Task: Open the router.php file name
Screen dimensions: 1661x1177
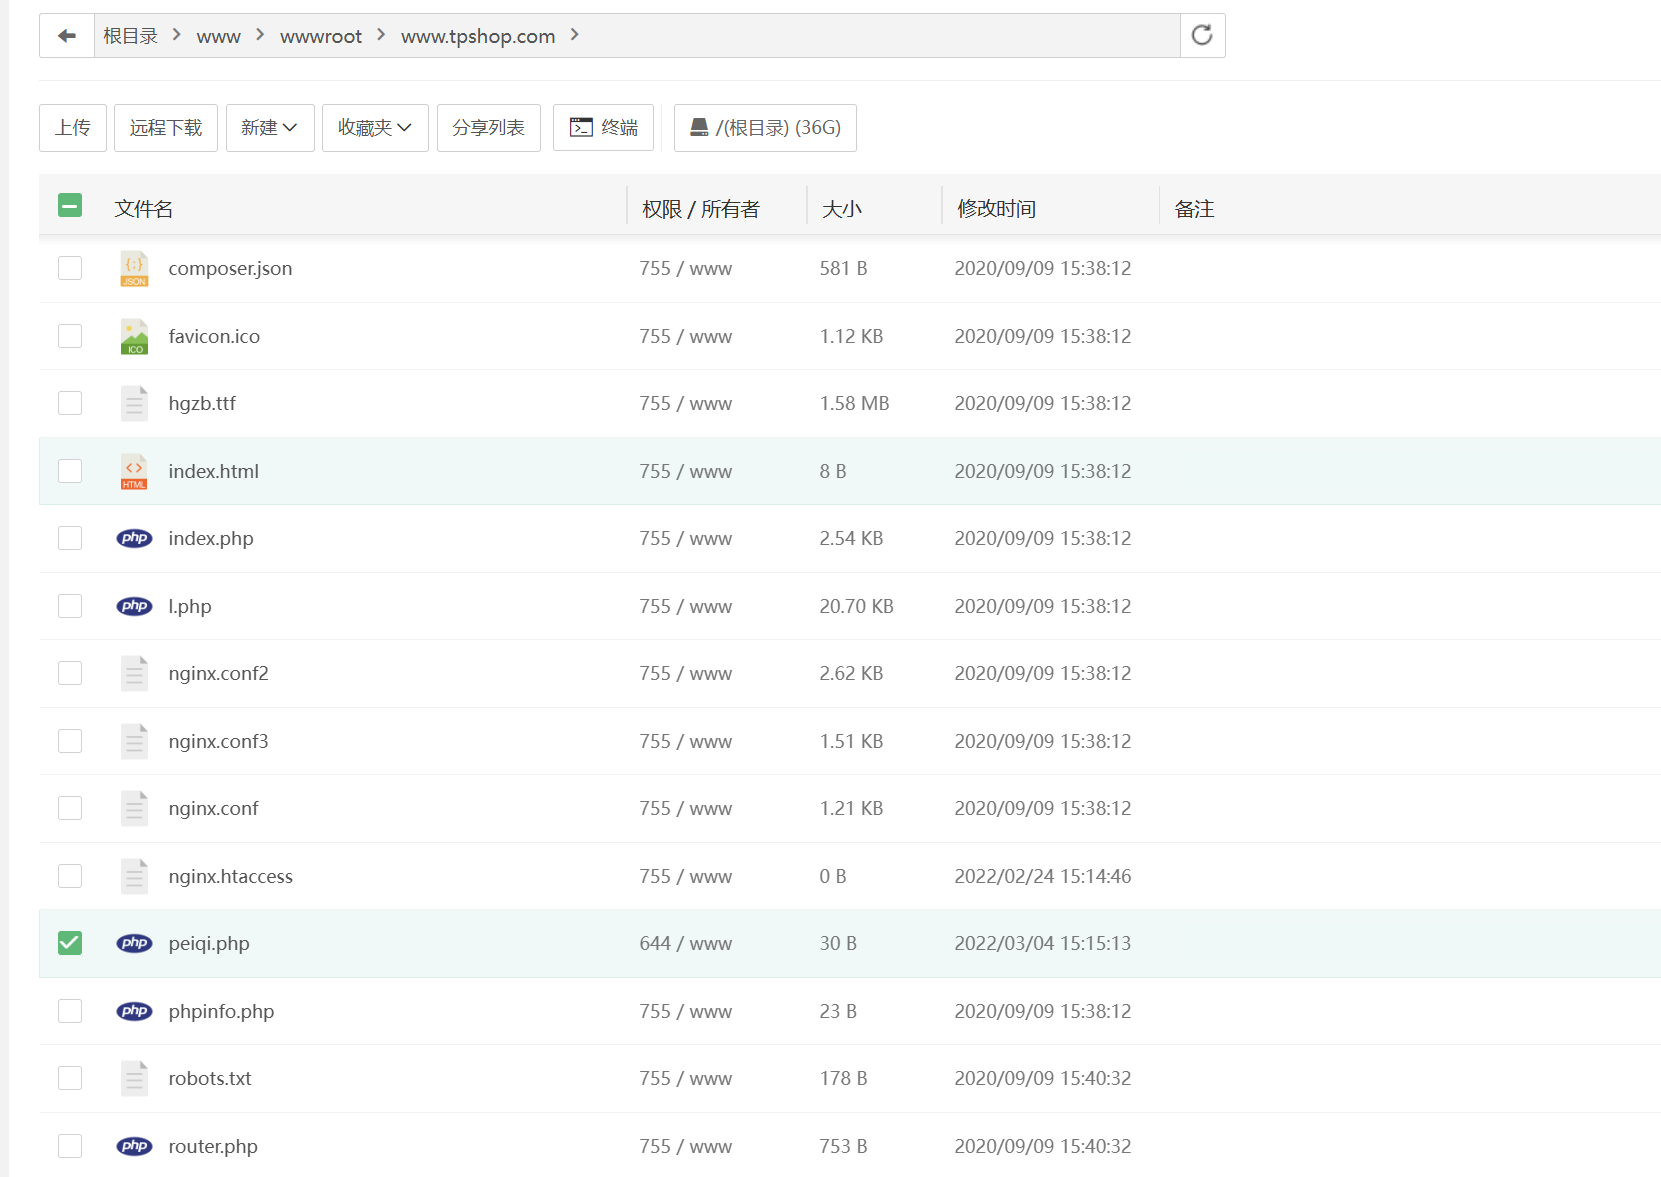Action: (213, 1147)
